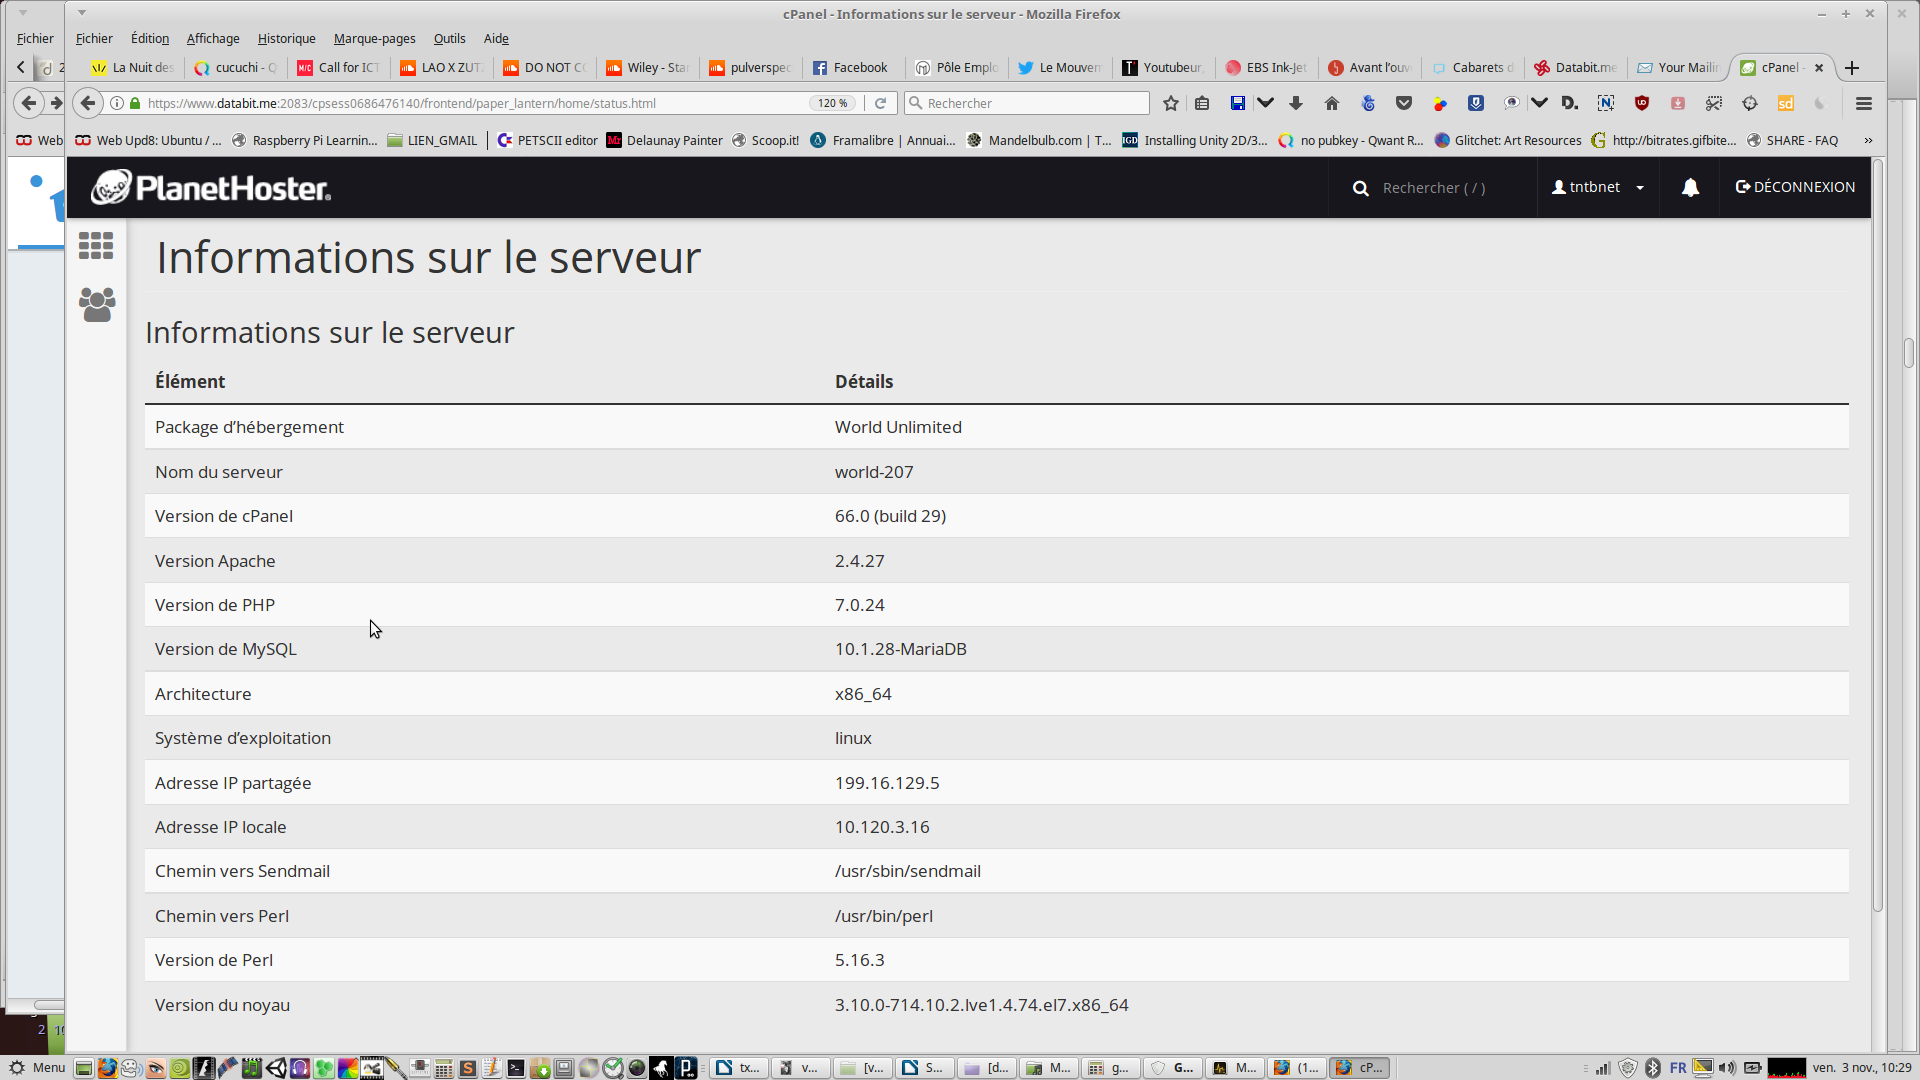
Task: Expand the bookmarks toolbar overflow chevron
Action: [1868, 141]
